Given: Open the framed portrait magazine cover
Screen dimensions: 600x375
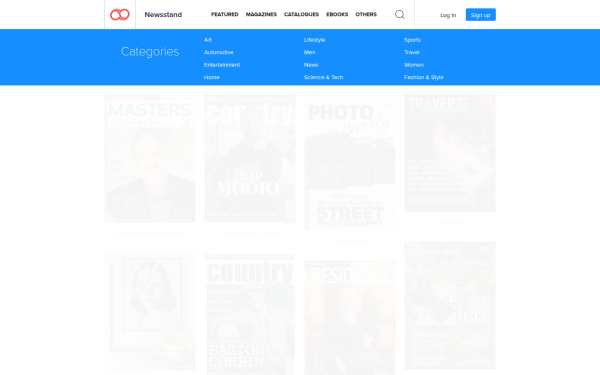Looking at the screenshot, I should [150, 312].
